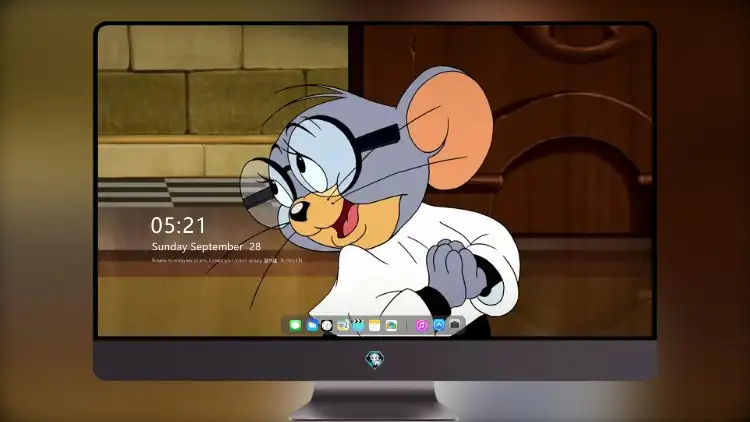Viewport: 750px width, 422px height.
Task: Open the green Messages dock icon
Action: (295, 325)
